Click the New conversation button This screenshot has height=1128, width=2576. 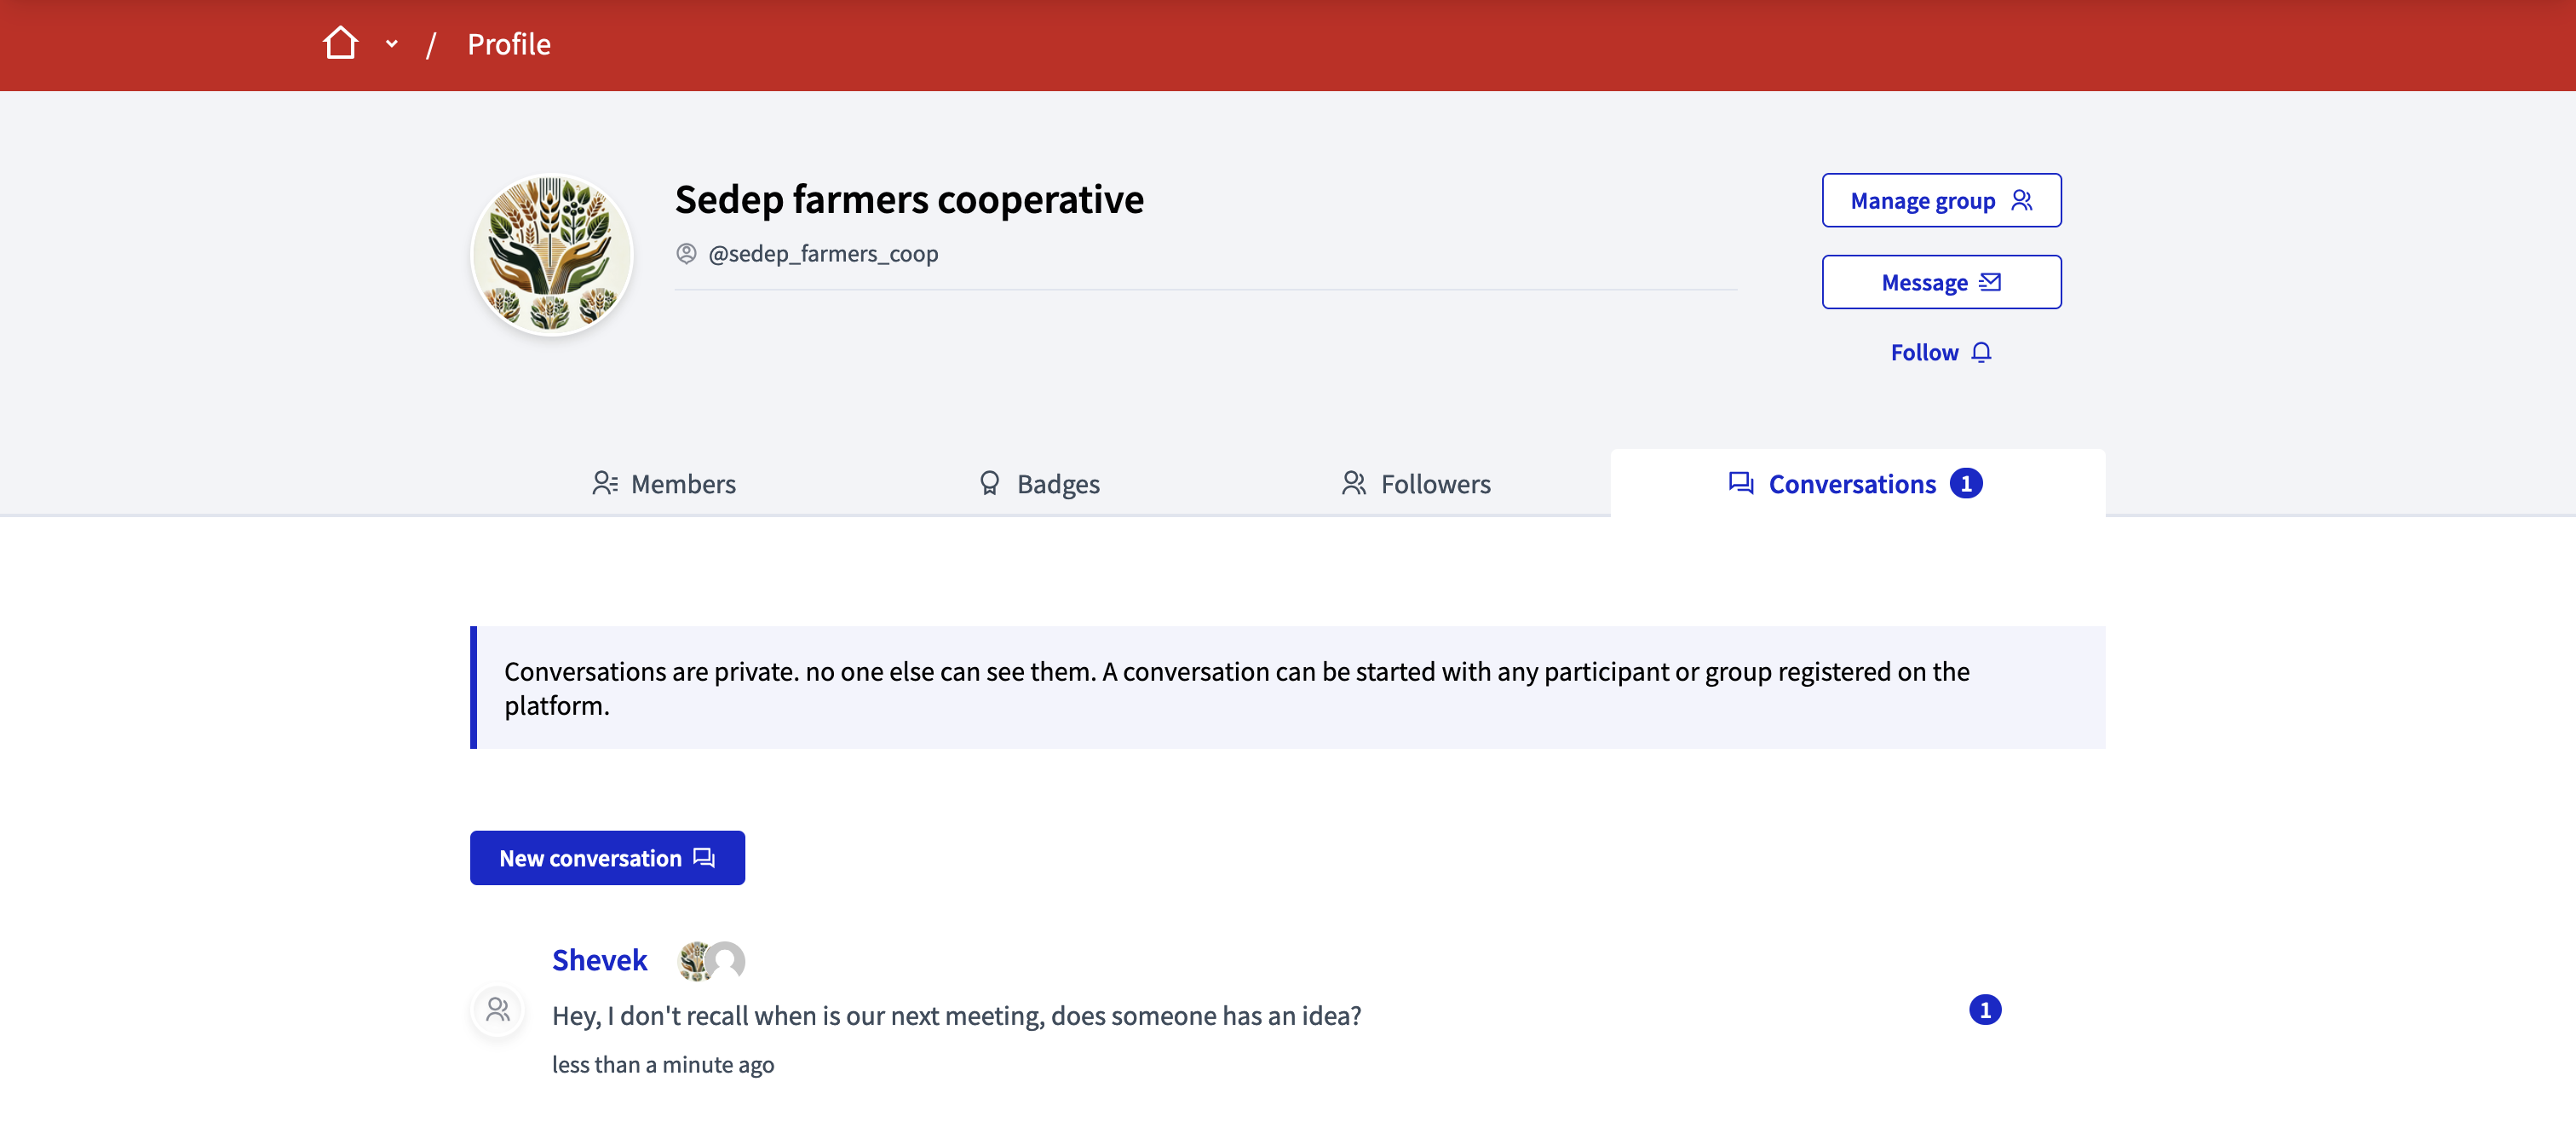click(607, 855)
